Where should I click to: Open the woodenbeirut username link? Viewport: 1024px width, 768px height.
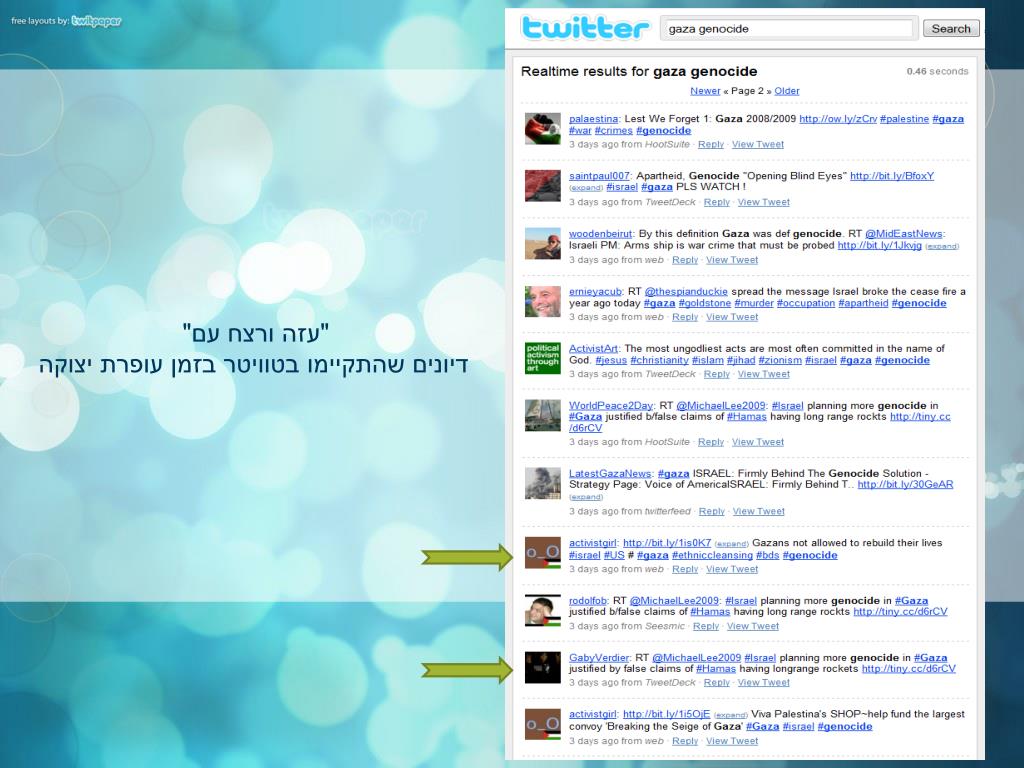tap(600, 234)
